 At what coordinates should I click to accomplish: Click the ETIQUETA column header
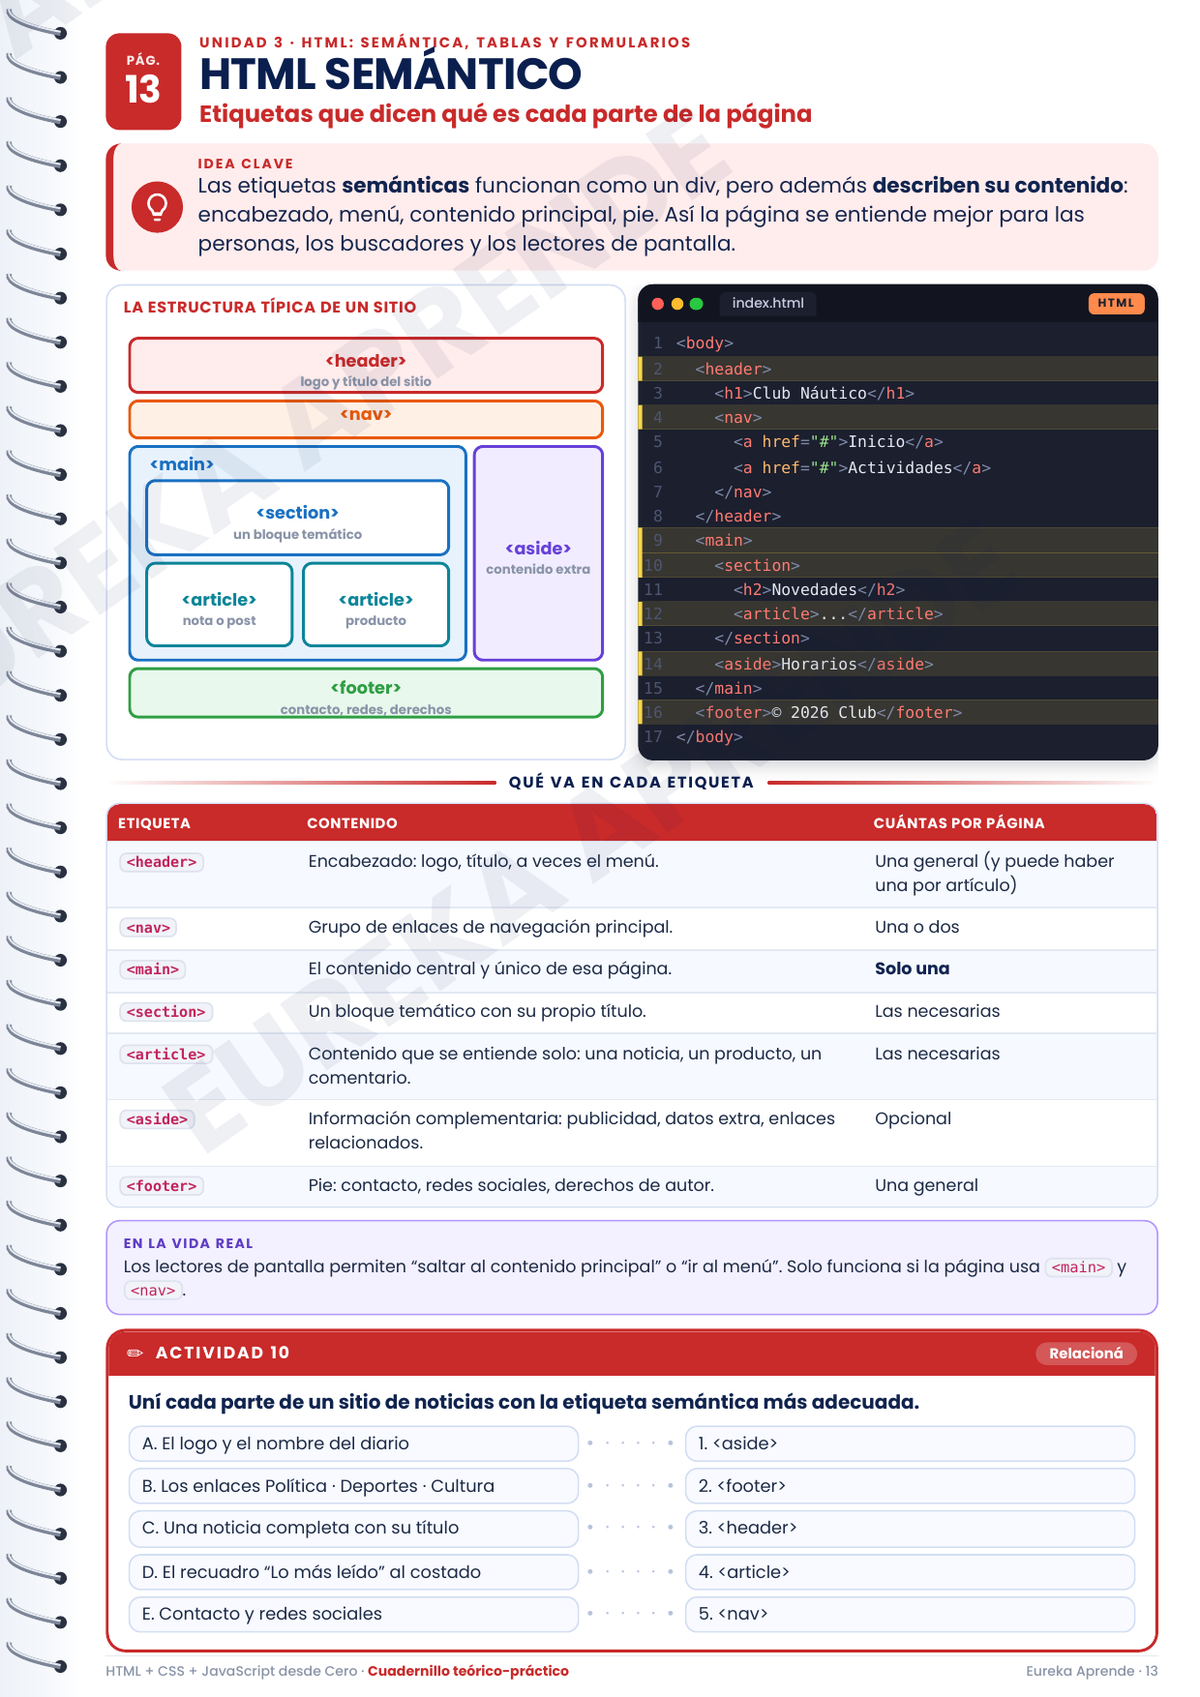154,823
